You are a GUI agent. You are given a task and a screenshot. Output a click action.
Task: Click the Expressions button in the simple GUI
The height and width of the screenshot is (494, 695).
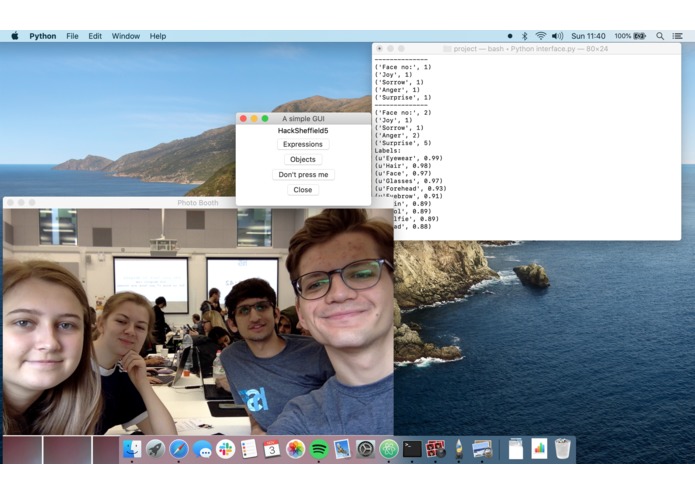click(303, 144)
